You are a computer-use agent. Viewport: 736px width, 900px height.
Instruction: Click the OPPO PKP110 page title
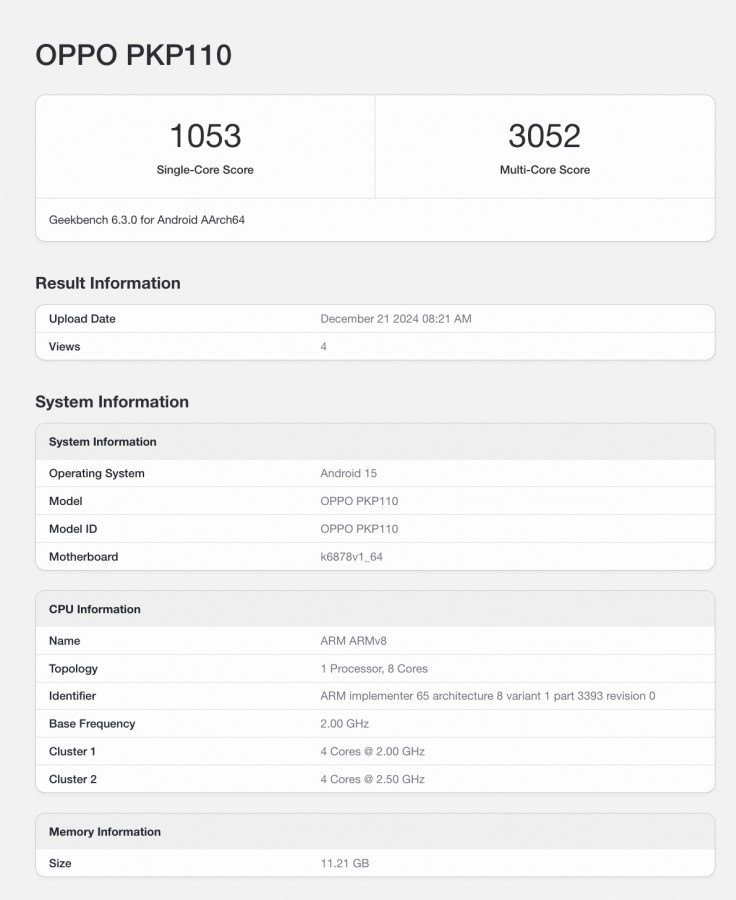tap(133, 56)
